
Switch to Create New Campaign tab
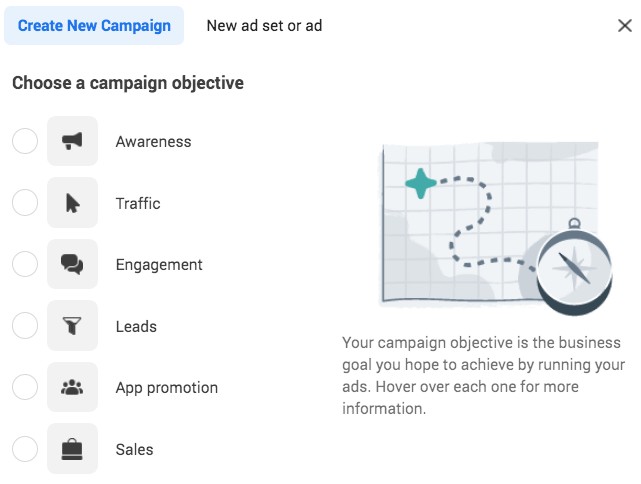(x=94, y=25)
